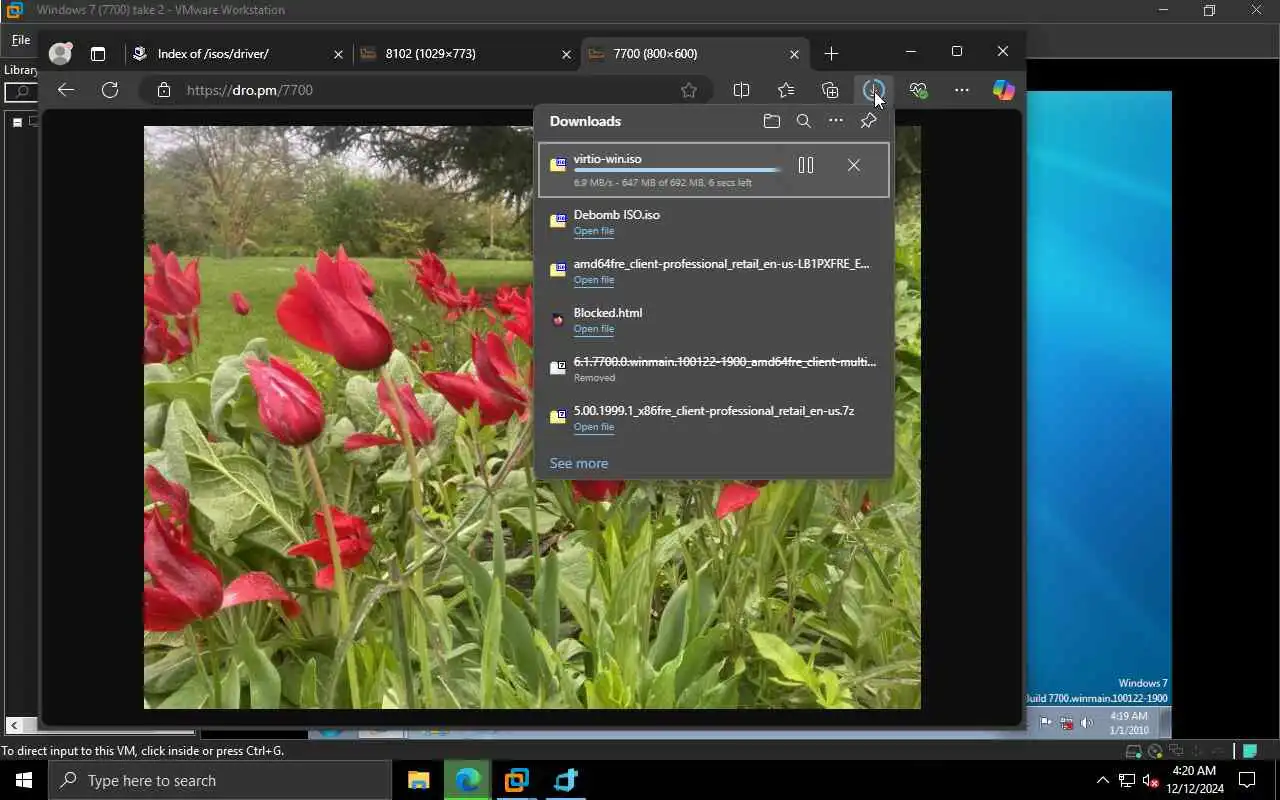
Task: Open the Windows notification center
Action: 1248,780
